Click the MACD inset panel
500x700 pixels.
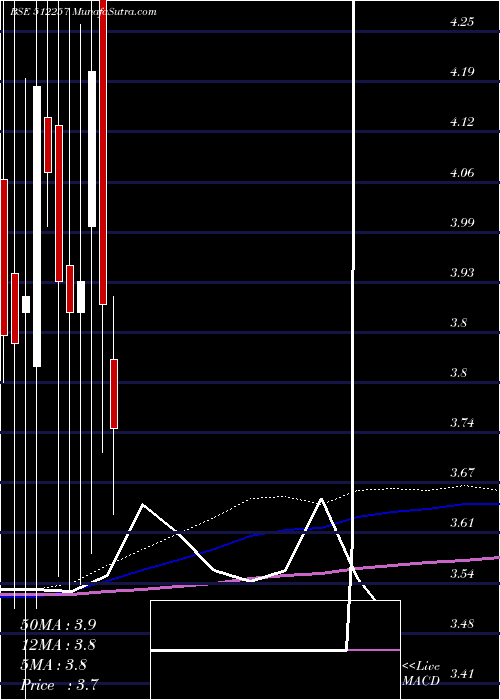275,650
